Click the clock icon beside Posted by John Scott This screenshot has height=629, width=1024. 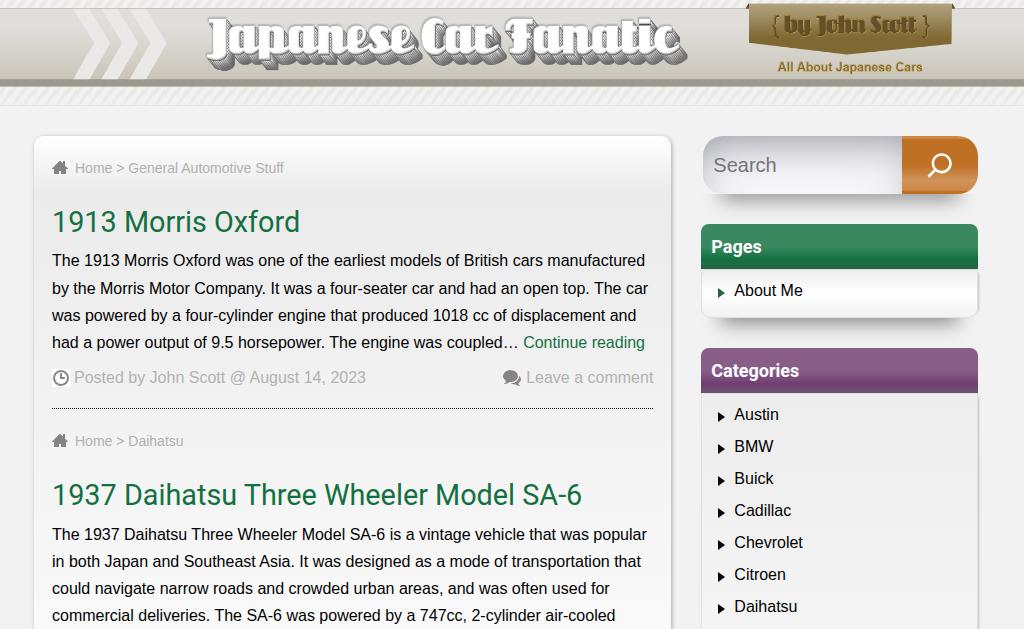click(61, 378)
